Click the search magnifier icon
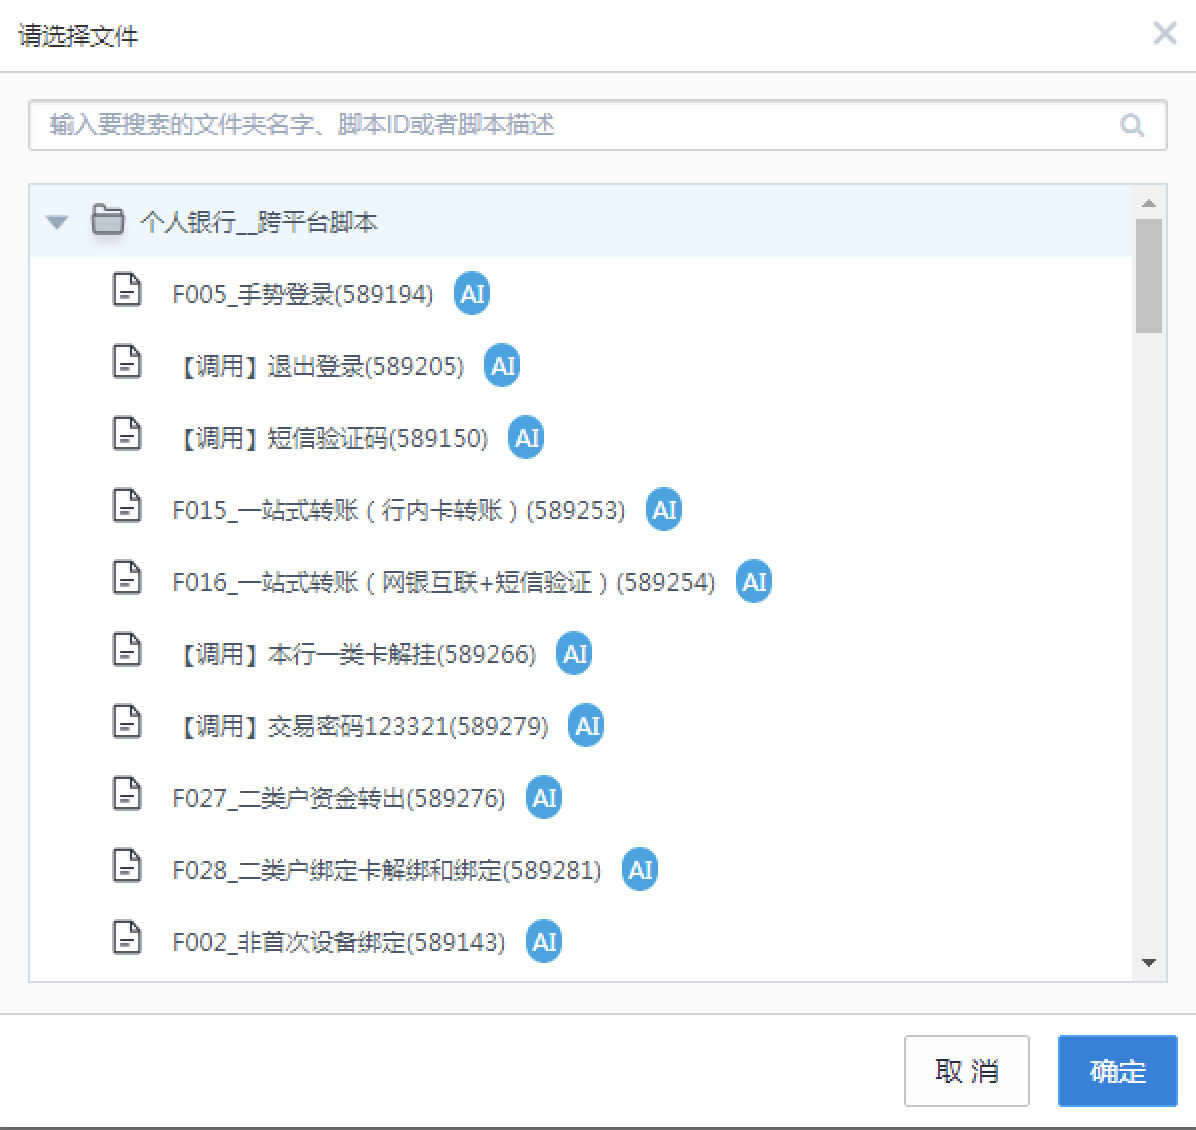 (x=1132, y=126)
